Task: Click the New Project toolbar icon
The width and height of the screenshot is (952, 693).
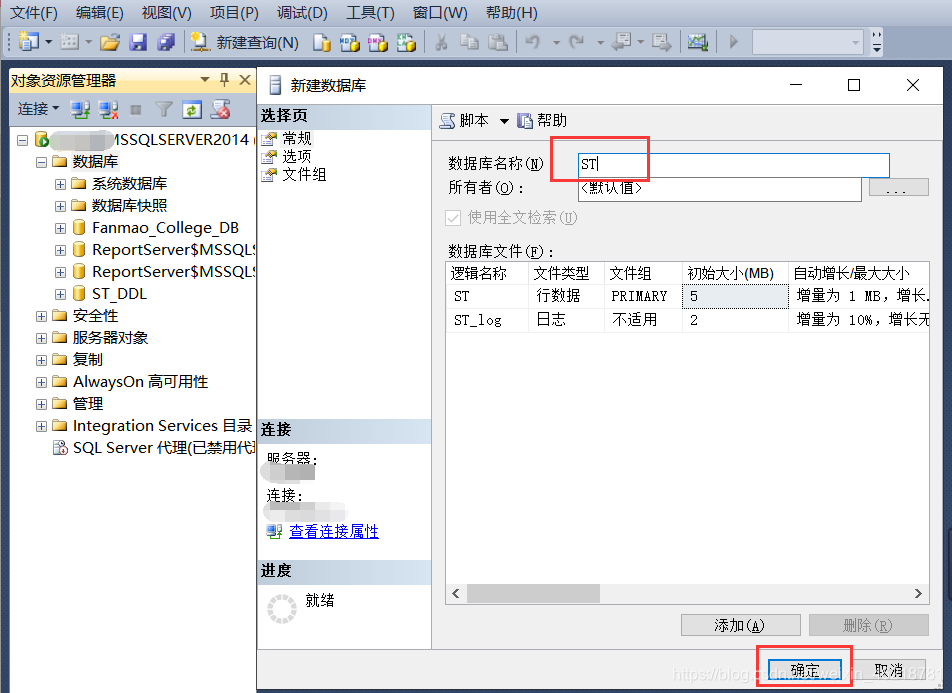Action: click(29, 42)
